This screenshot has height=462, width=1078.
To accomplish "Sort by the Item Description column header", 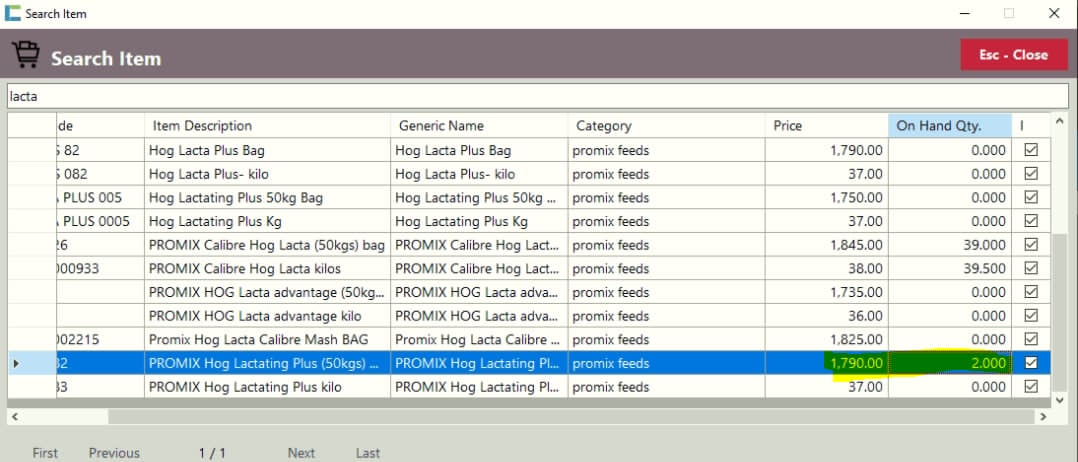I will tap(267, 126).
